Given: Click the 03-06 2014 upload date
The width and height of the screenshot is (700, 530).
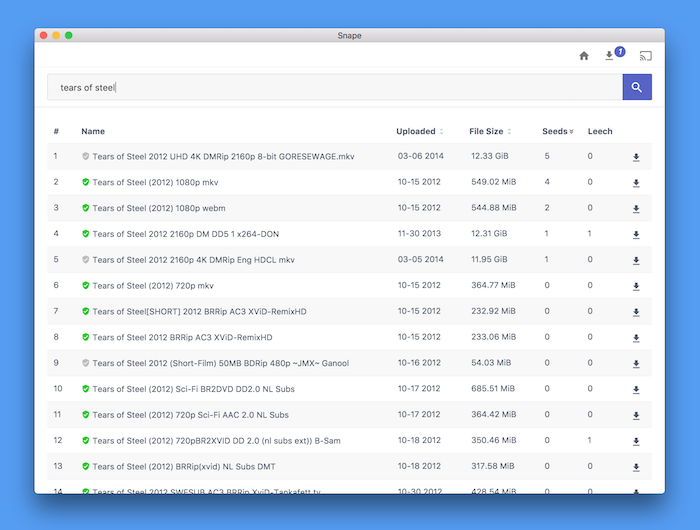Looking at the screenshot, I should coord(421,156).
